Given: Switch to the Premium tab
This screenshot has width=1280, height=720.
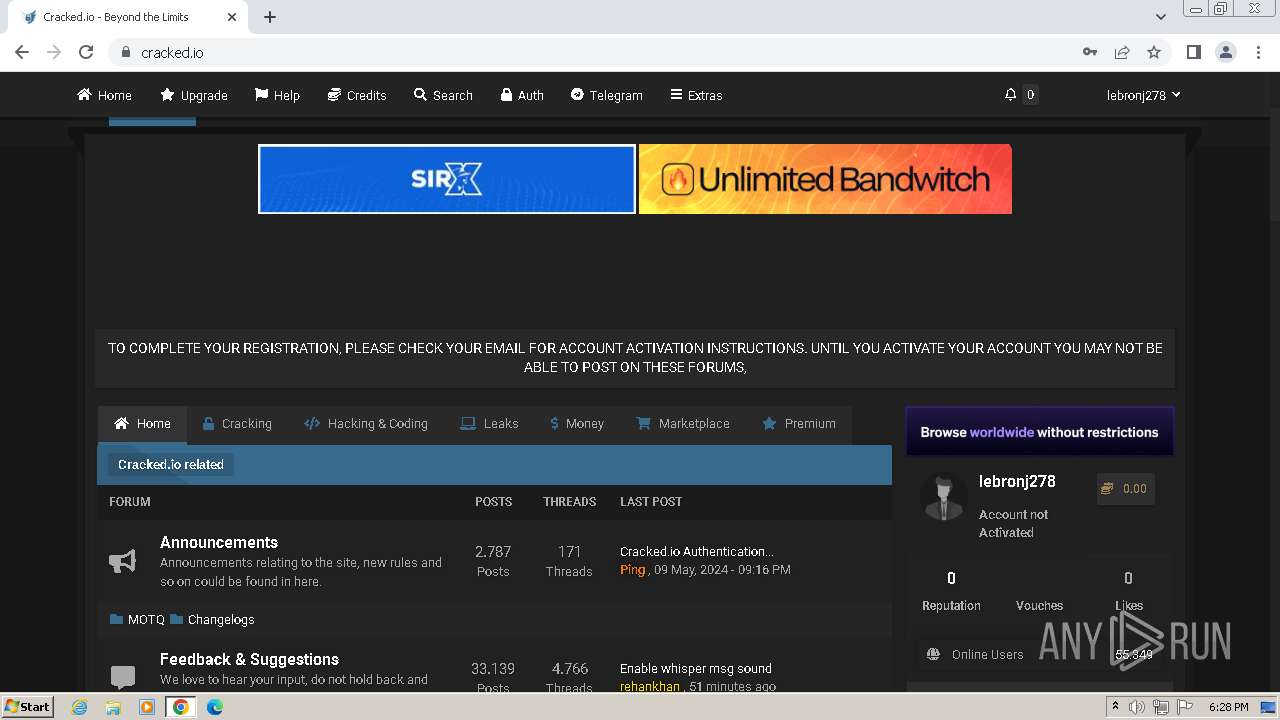Looking at the screenshot, I should [799, 424].
